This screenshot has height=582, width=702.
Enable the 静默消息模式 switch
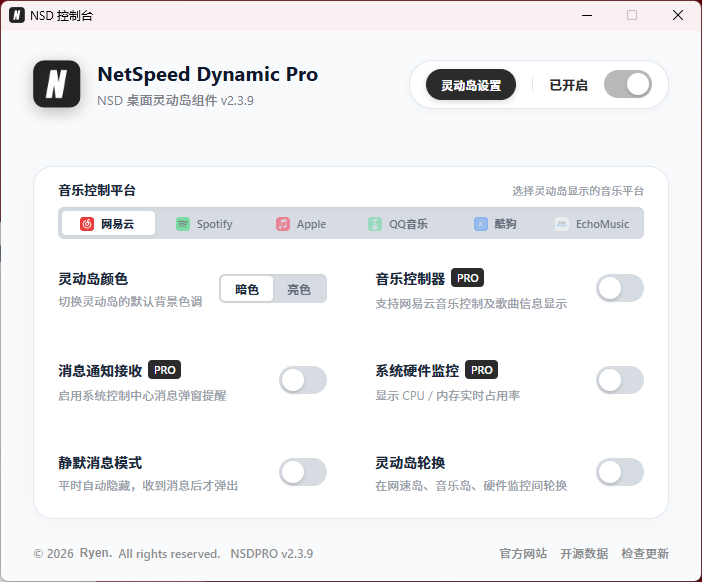click(303, 472)
